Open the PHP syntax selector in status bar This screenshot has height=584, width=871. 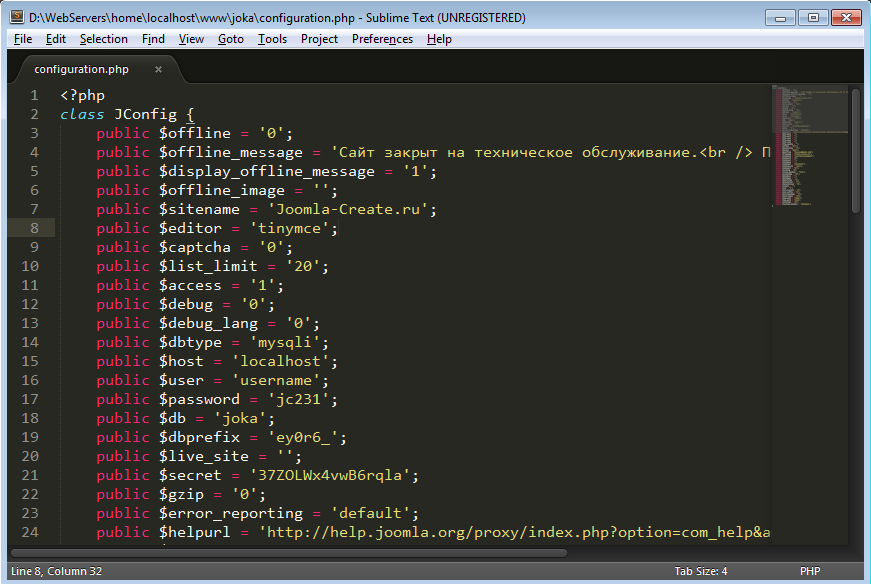810,571
